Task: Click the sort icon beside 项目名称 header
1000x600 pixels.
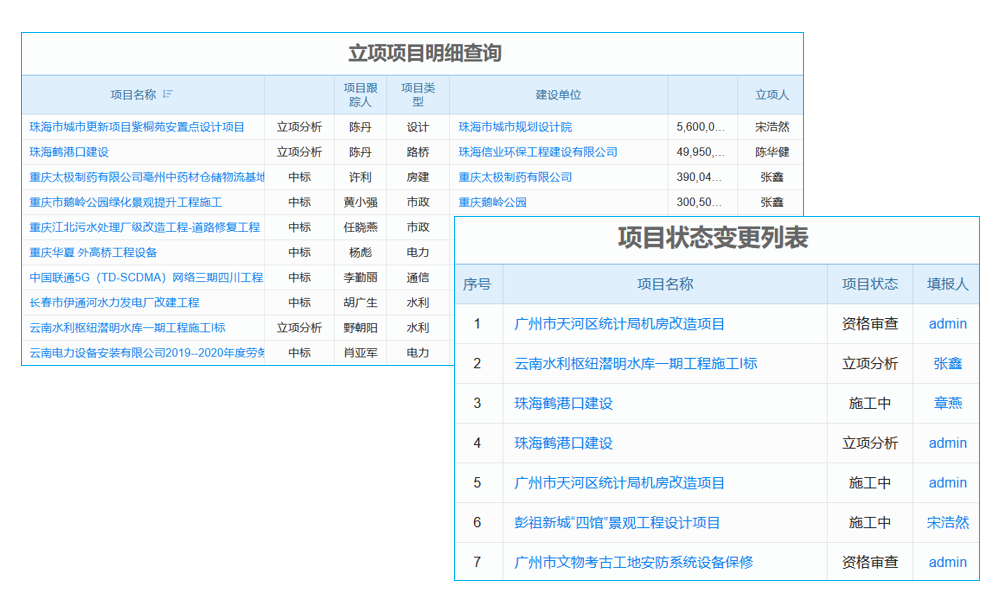Action: (x=169, y=93)
